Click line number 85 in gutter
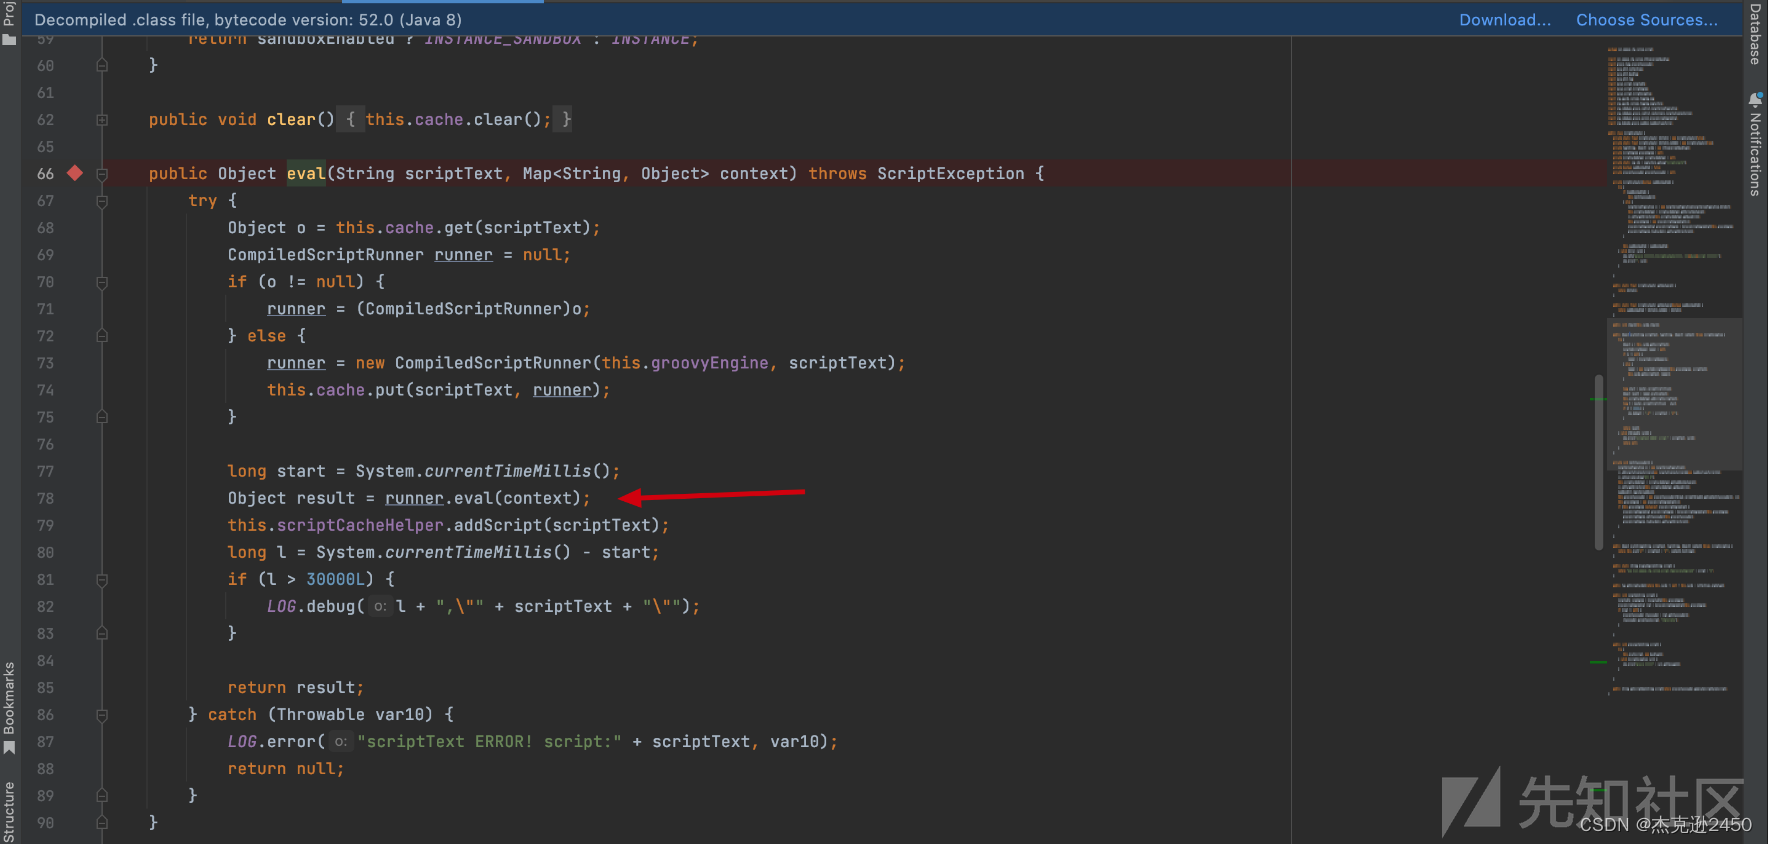The image size is (1768, 844). [46, 688]
